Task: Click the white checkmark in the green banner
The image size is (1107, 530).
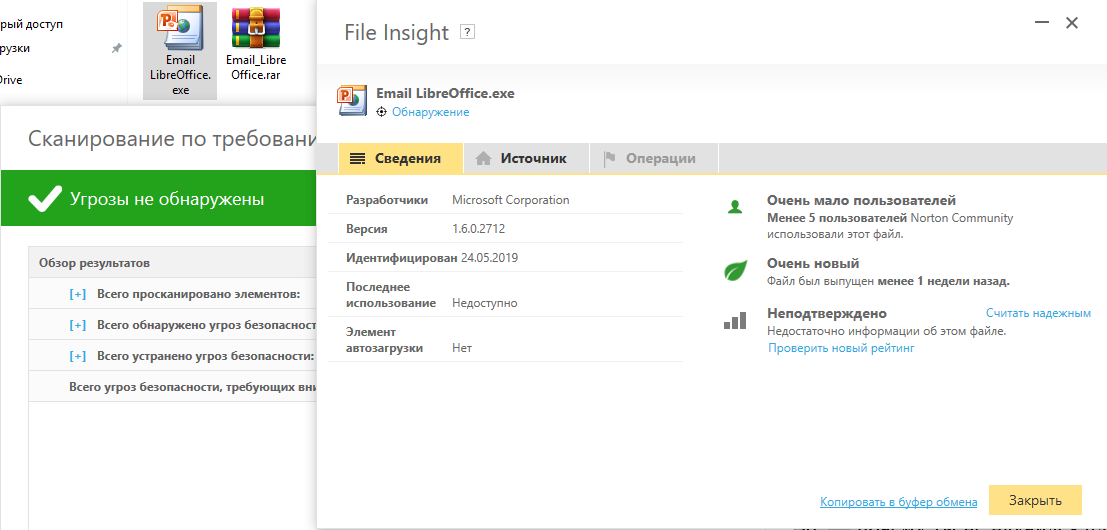Action: (x=44, y=199)
